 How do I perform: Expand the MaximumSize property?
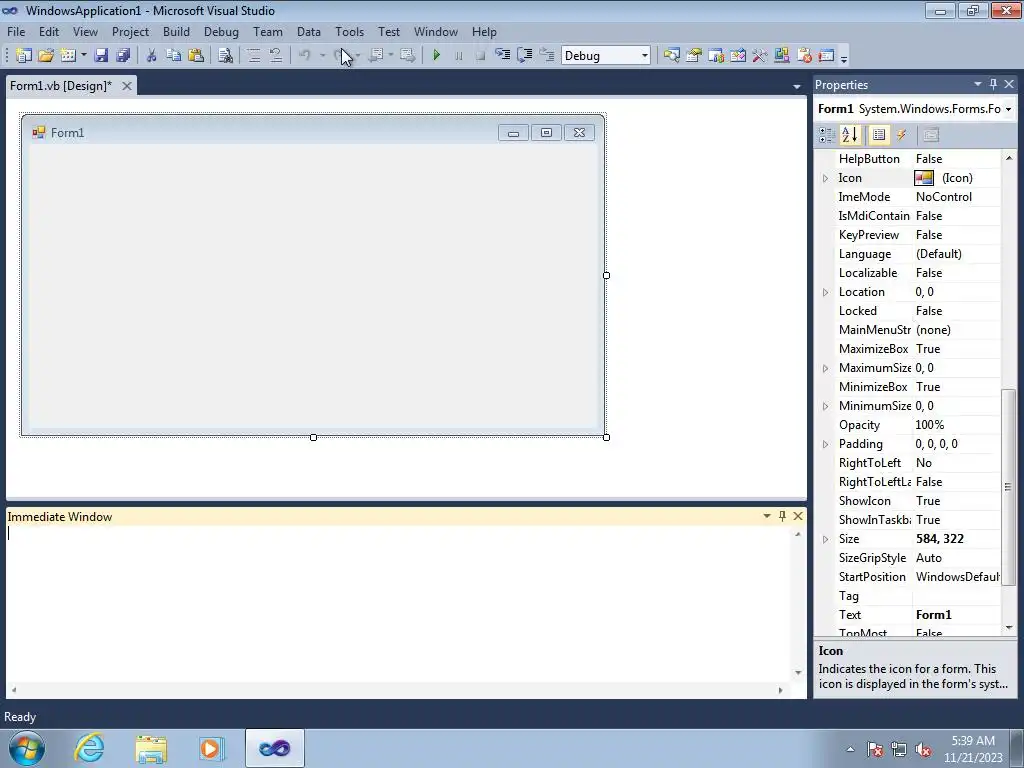point(825,368)
